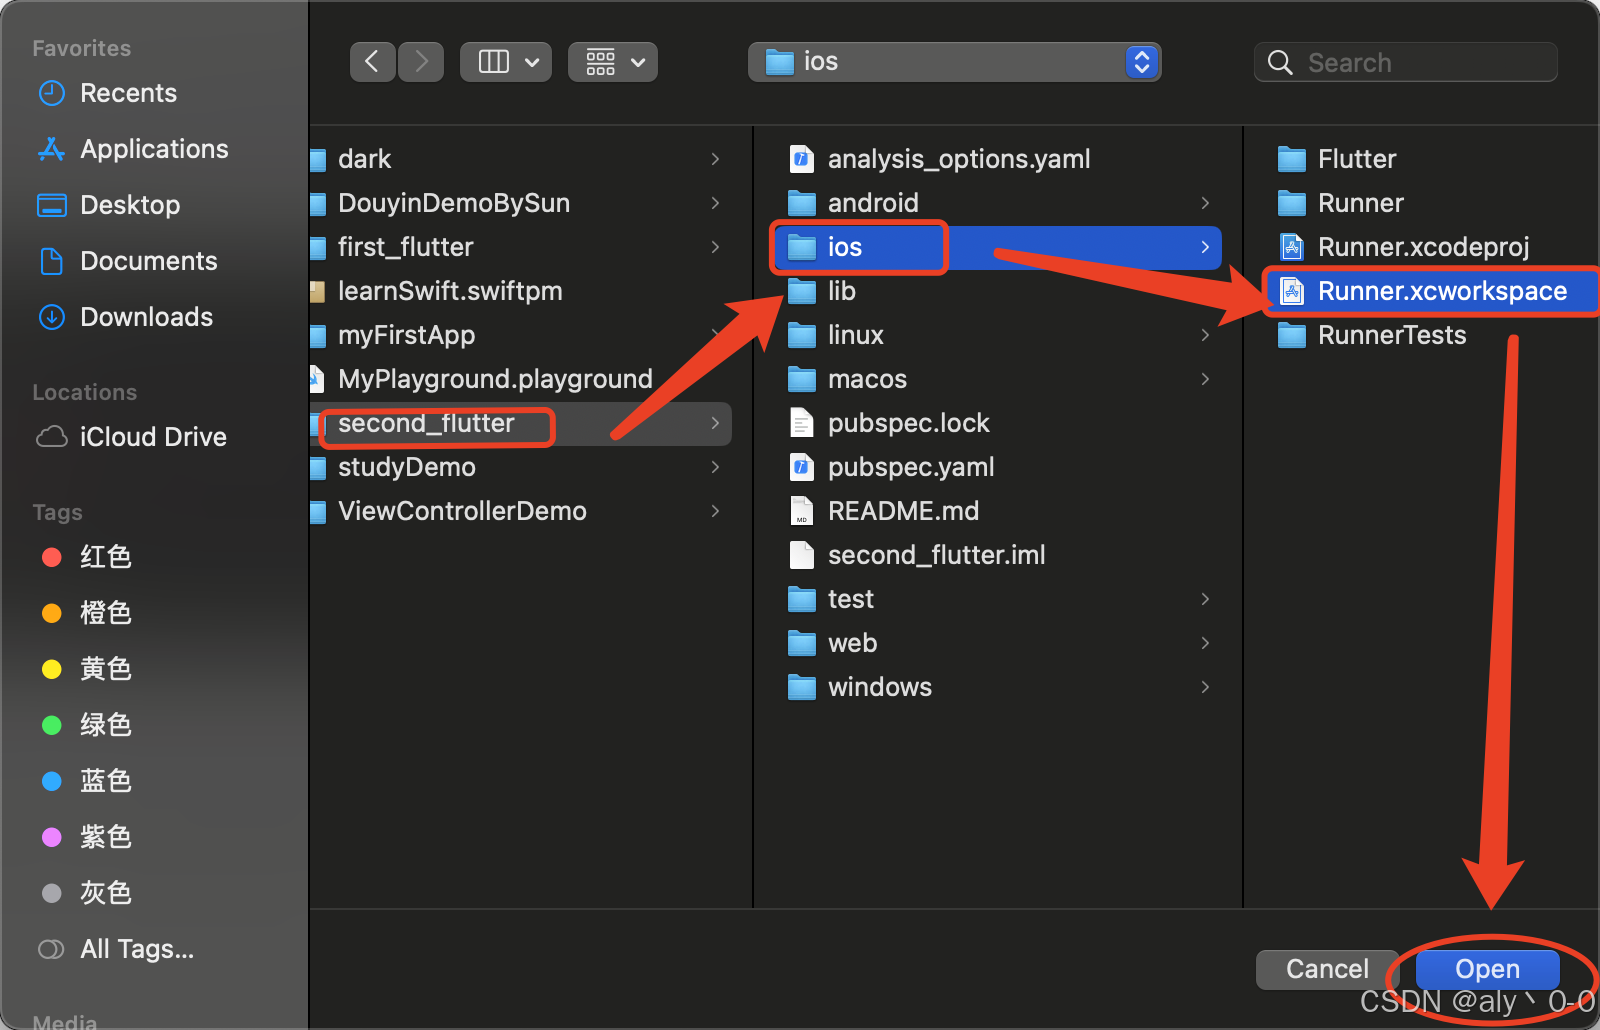Click the search magnifier icon
Viewport: 1600px width, 1030px height.
1280,62
